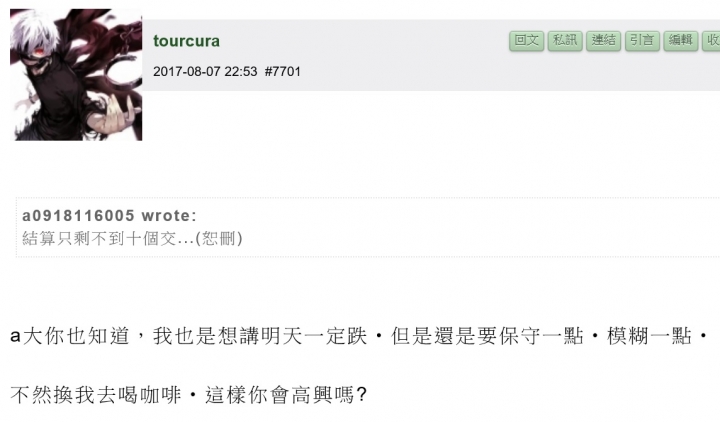
Task: Click the 編輯 edit button
Action: [x=681, y=40]
